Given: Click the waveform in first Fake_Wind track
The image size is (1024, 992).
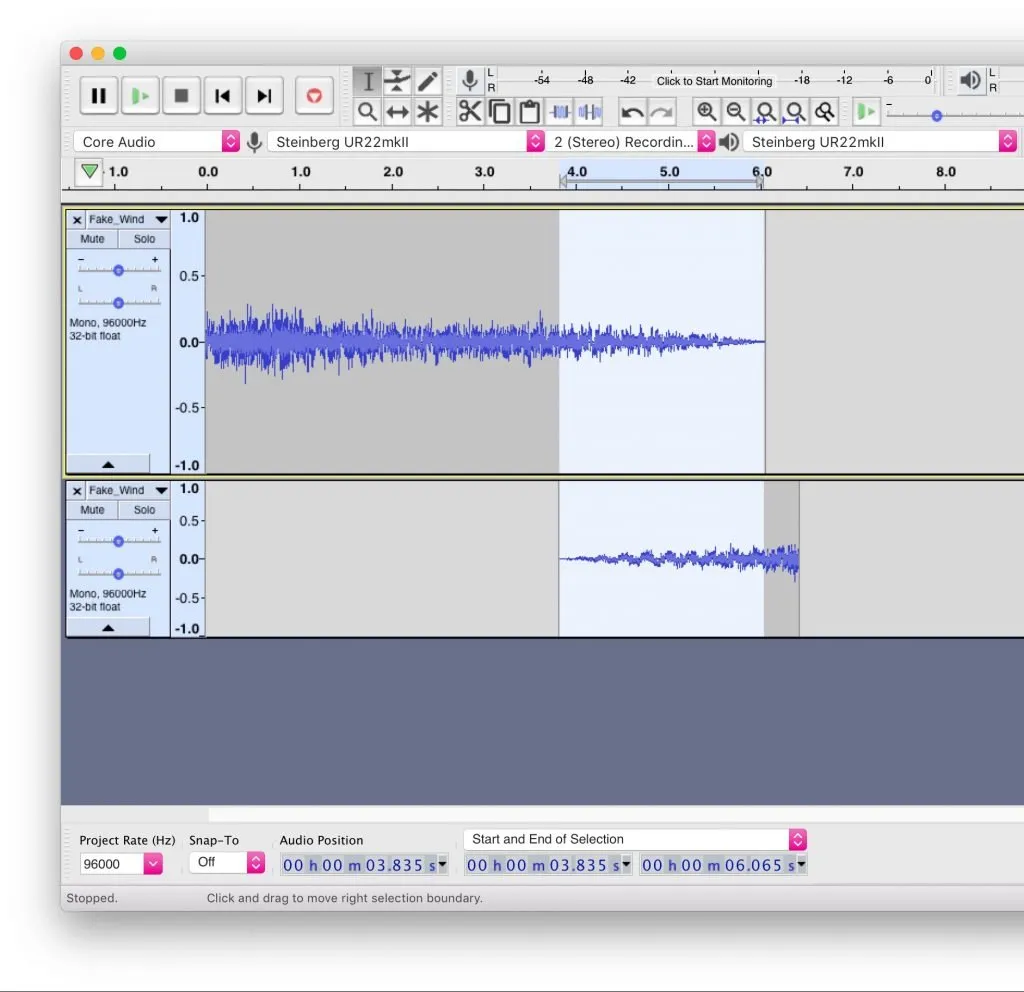Looking at the screenshot, I should (485, 341).
